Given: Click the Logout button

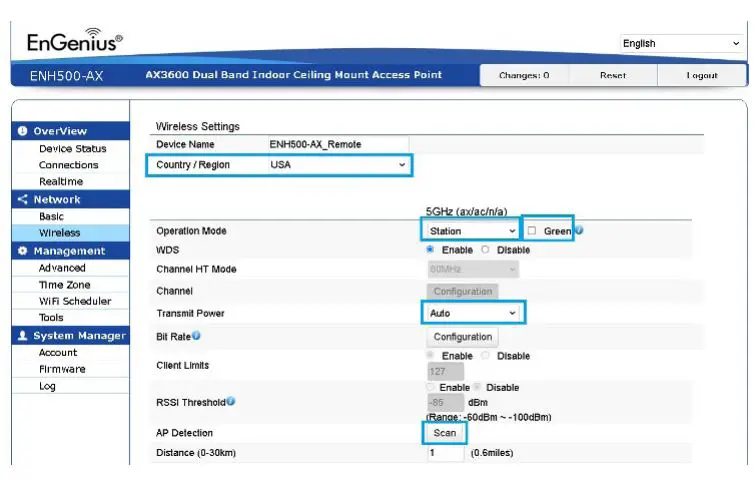Looking at the screenshot, I should click(702, 75).
